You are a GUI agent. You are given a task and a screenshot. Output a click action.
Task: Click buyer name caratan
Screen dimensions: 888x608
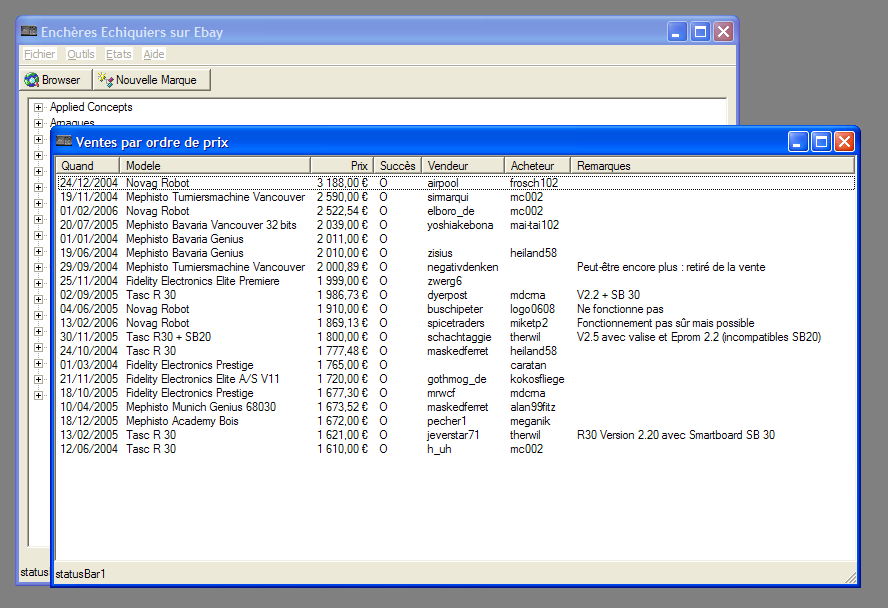[x=528, y=365]
